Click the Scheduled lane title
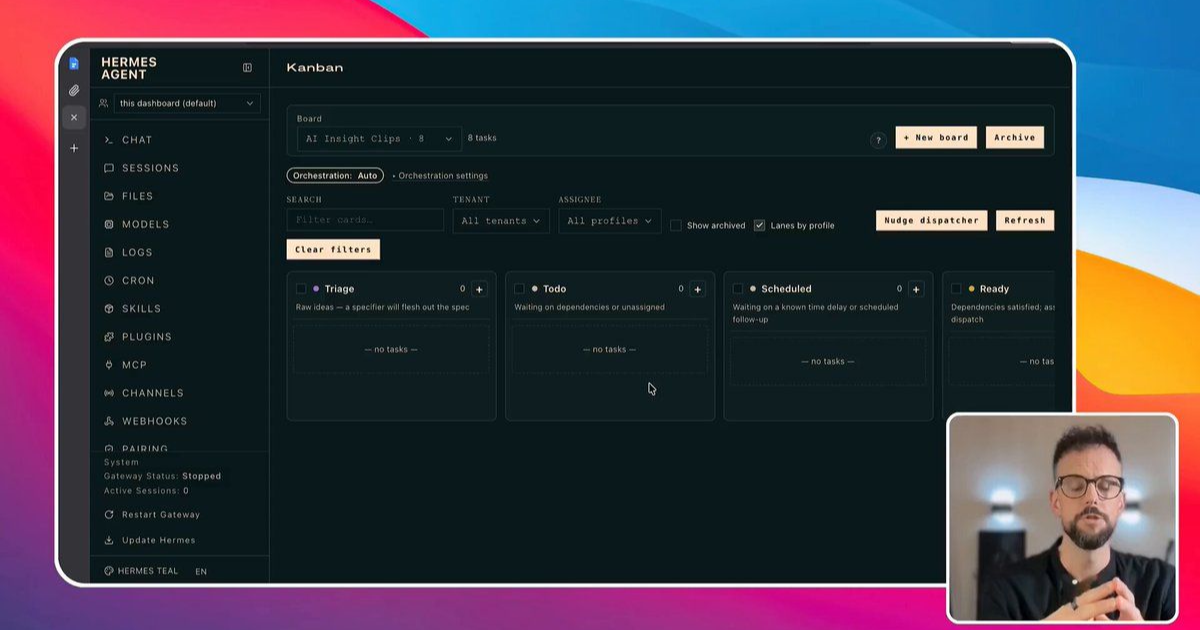The width and height of the screenshot is (1200, 630). coord(786,289)
